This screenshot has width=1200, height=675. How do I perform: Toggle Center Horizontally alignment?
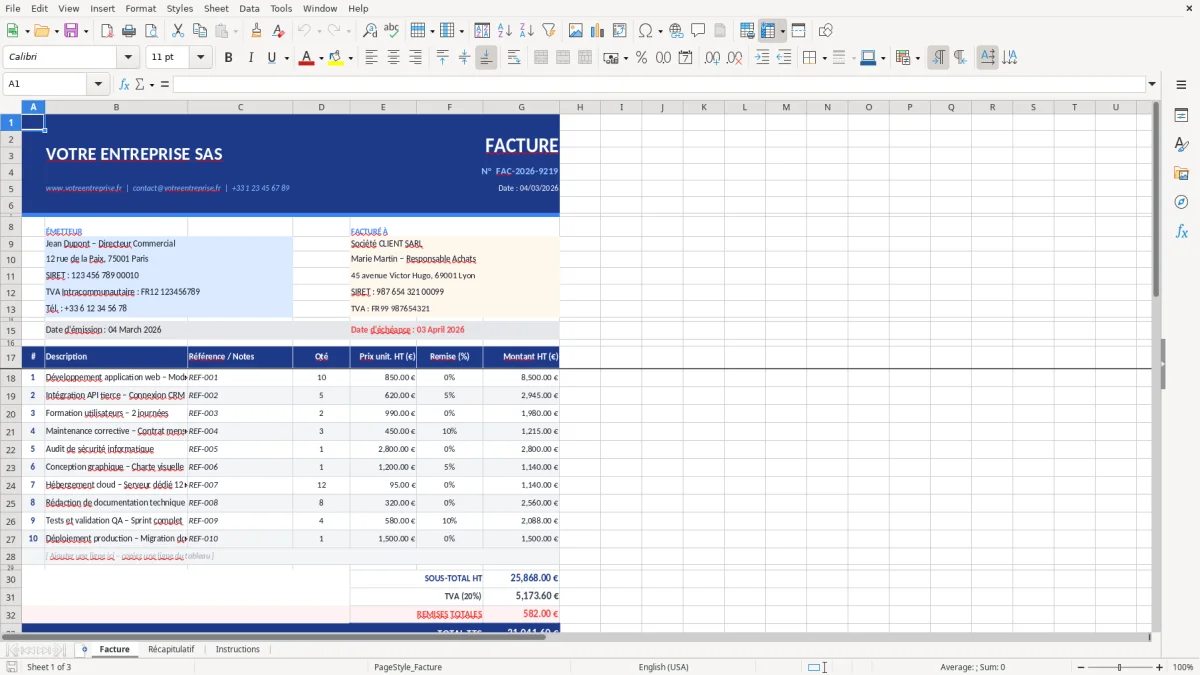click(393, 58)
